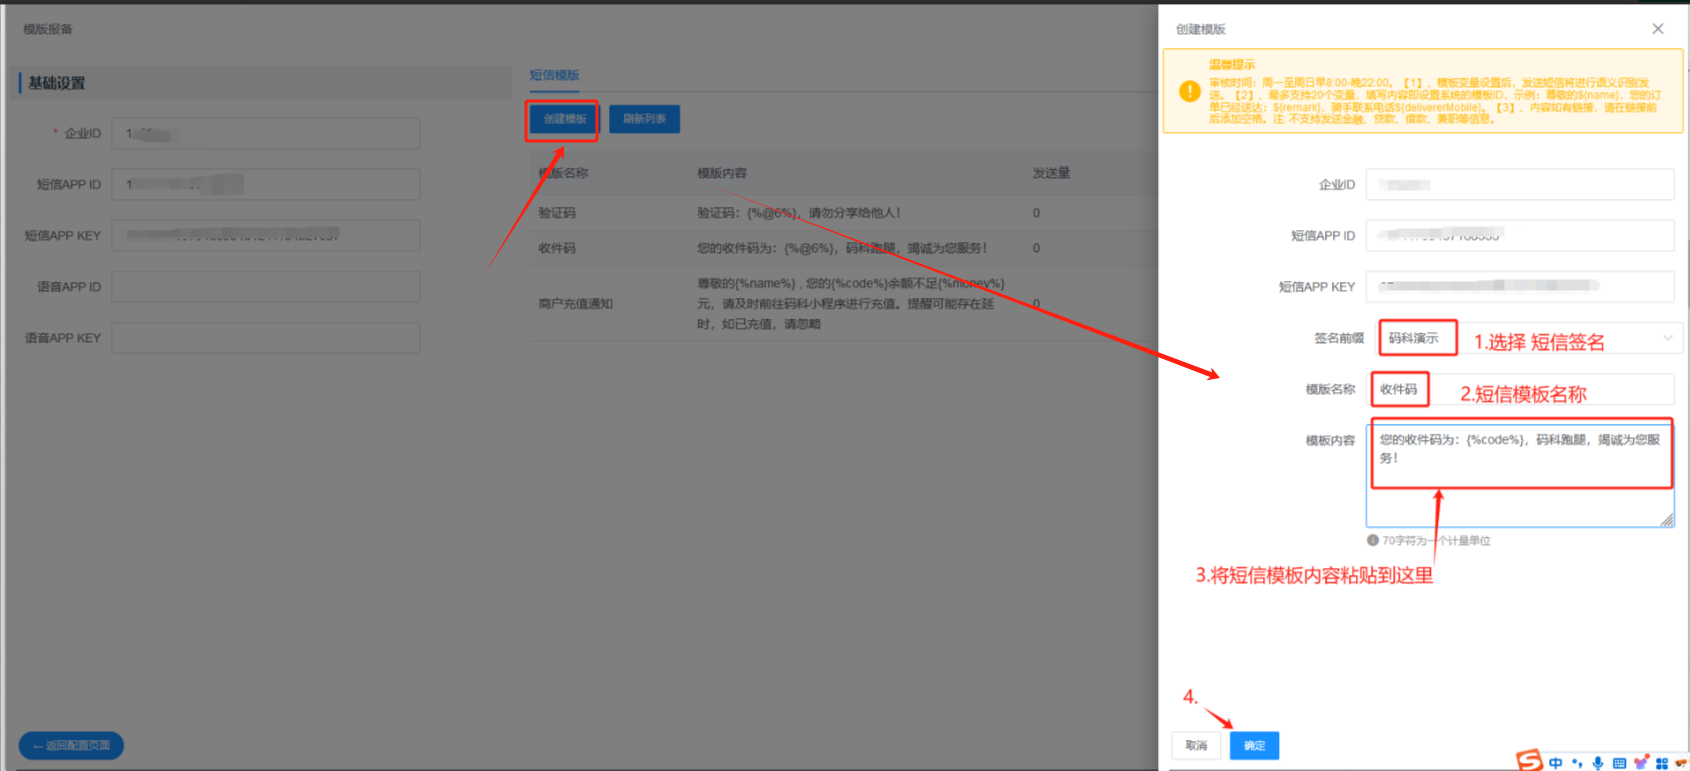Click the orange warning icon in 温馨提示

tap(1190, 91)
